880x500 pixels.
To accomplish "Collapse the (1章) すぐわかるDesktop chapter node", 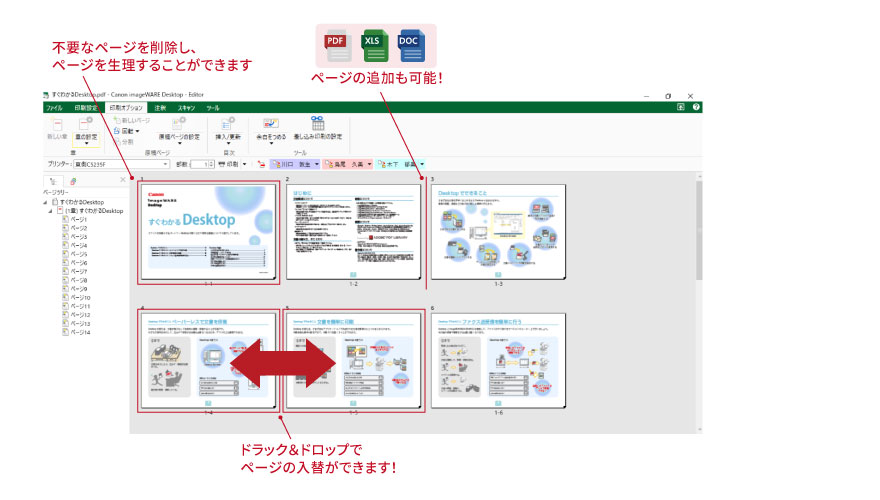I will click(x=51, y=211).
